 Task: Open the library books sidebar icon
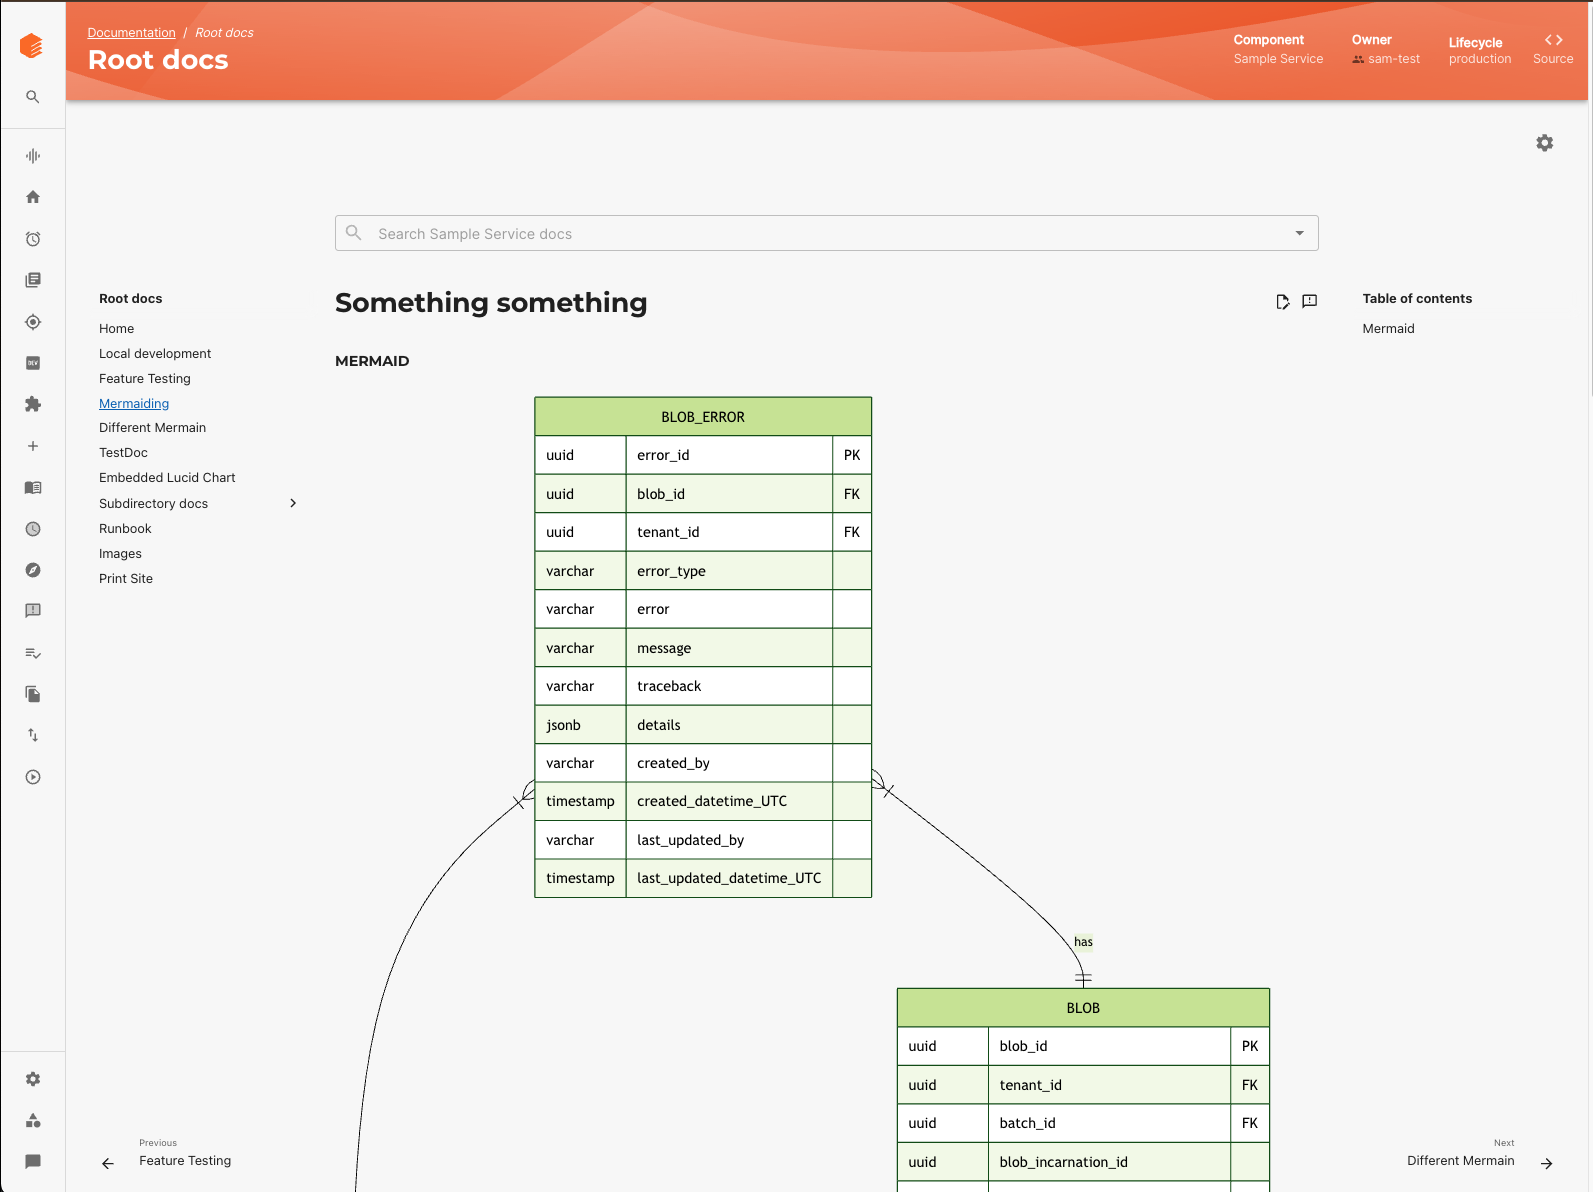coord(33,280)
